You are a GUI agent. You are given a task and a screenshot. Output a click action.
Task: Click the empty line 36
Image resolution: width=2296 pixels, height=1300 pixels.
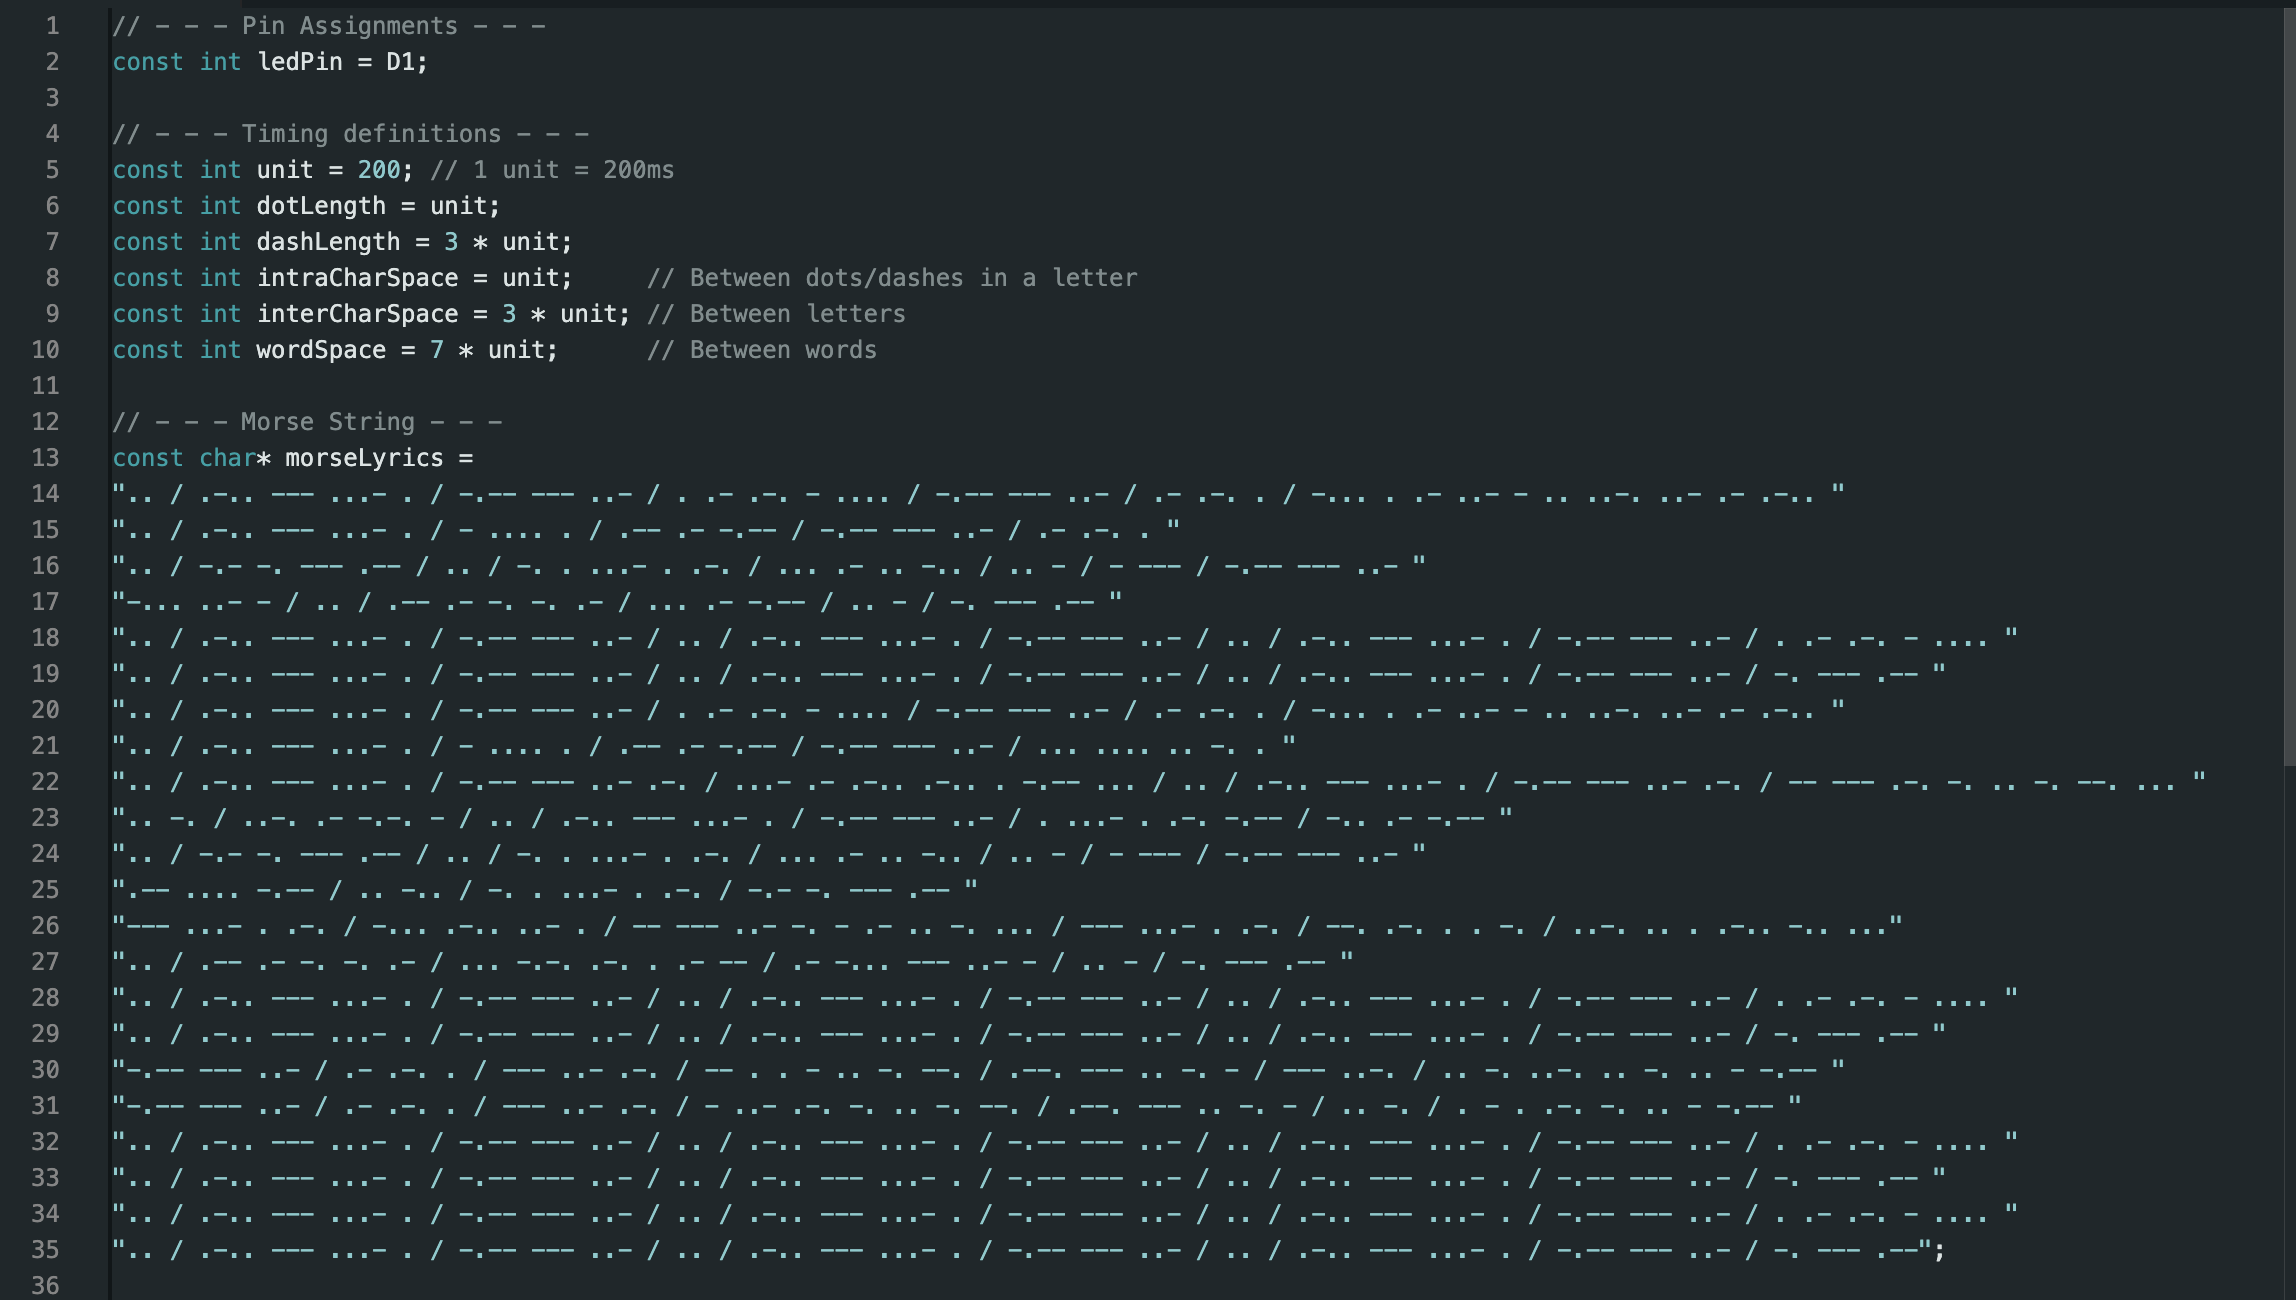pos(600,1286)
